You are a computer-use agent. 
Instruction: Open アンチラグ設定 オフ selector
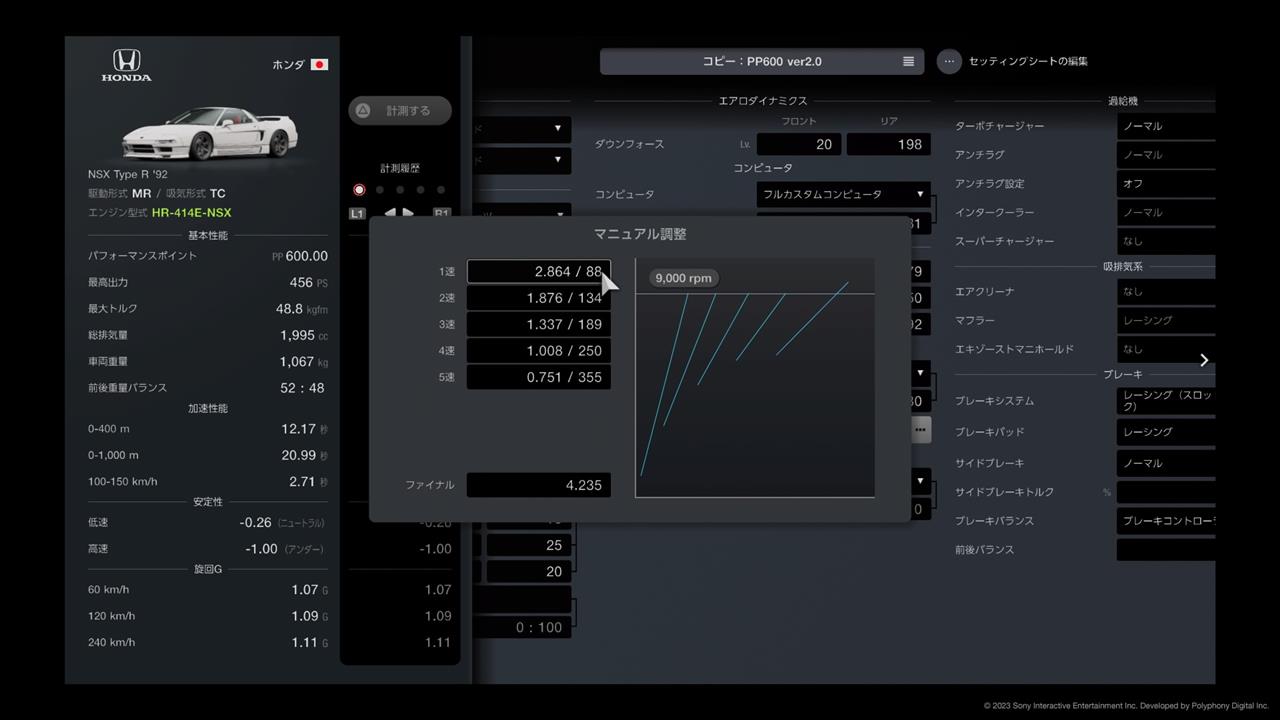[1166, 184]
